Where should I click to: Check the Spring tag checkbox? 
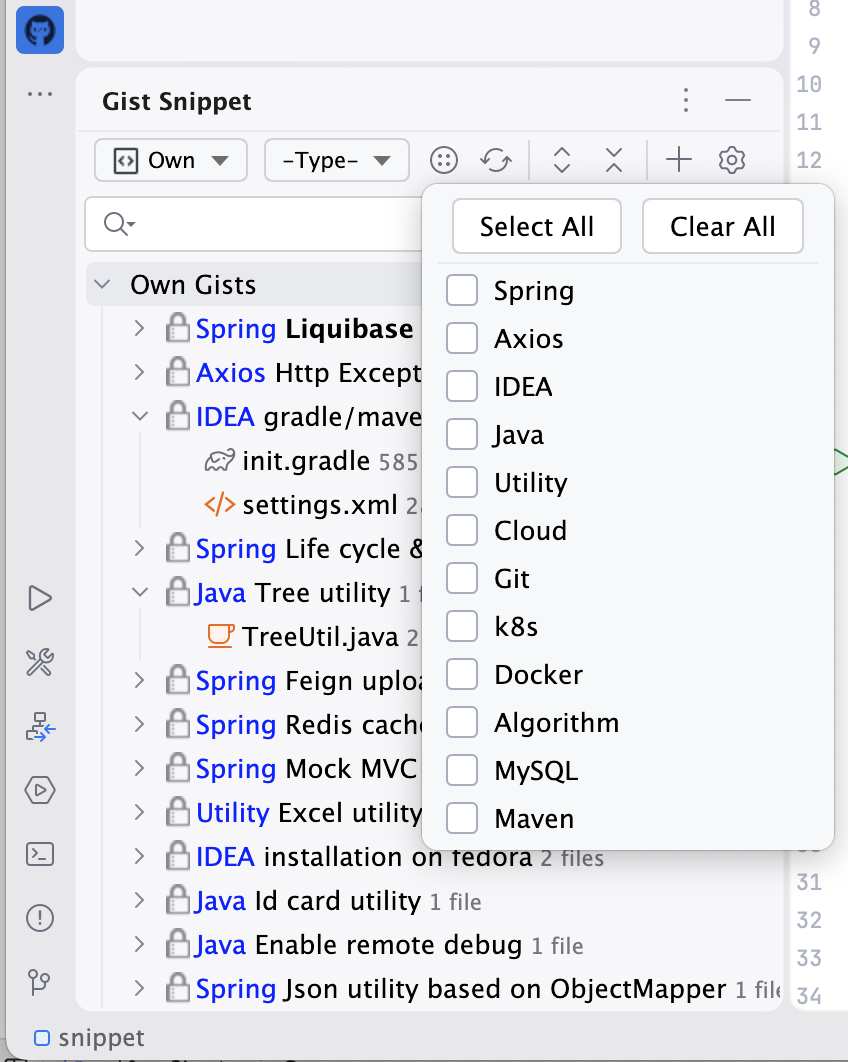[x=462, y=291]
